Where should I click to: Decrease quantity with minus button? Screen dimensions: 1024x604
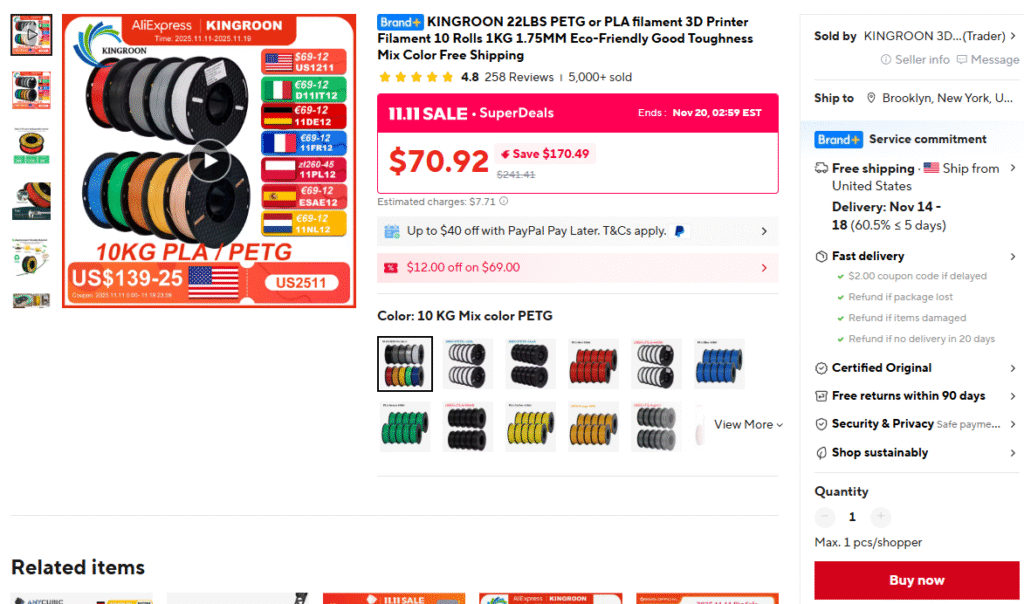pos(825,517)
